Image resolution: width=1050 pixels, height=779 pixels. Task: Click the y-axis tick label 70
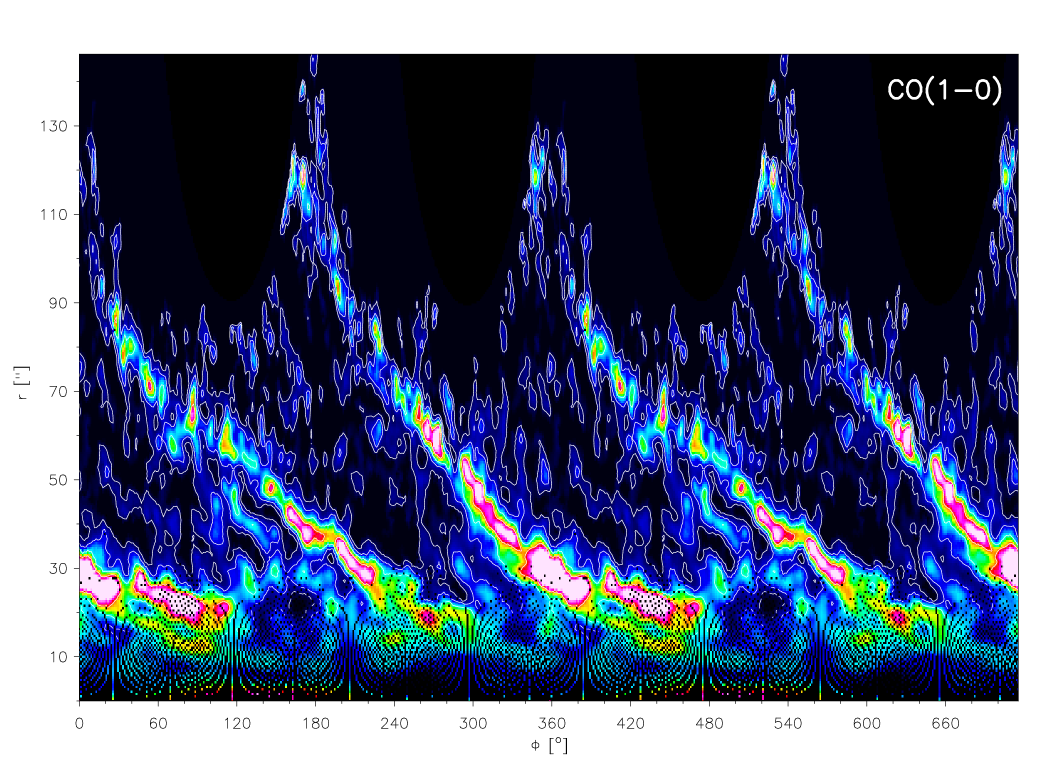tap(58, 392)
